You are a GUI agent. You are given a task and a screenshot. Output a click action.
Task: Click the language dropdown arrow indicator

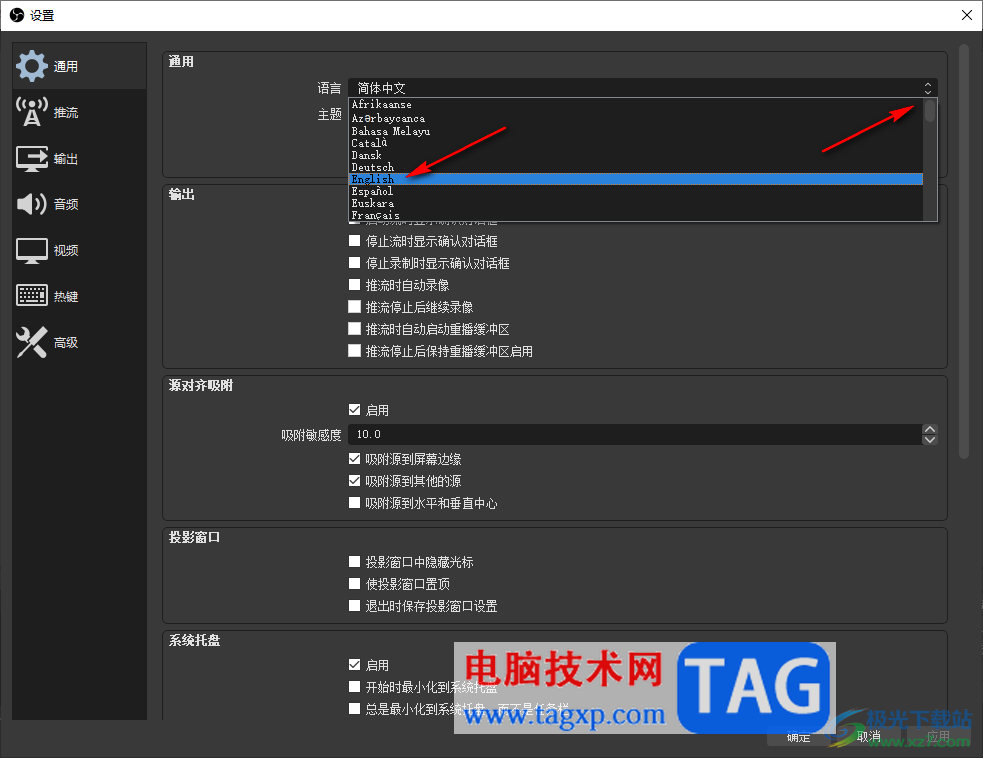click(x=928, y=88)
